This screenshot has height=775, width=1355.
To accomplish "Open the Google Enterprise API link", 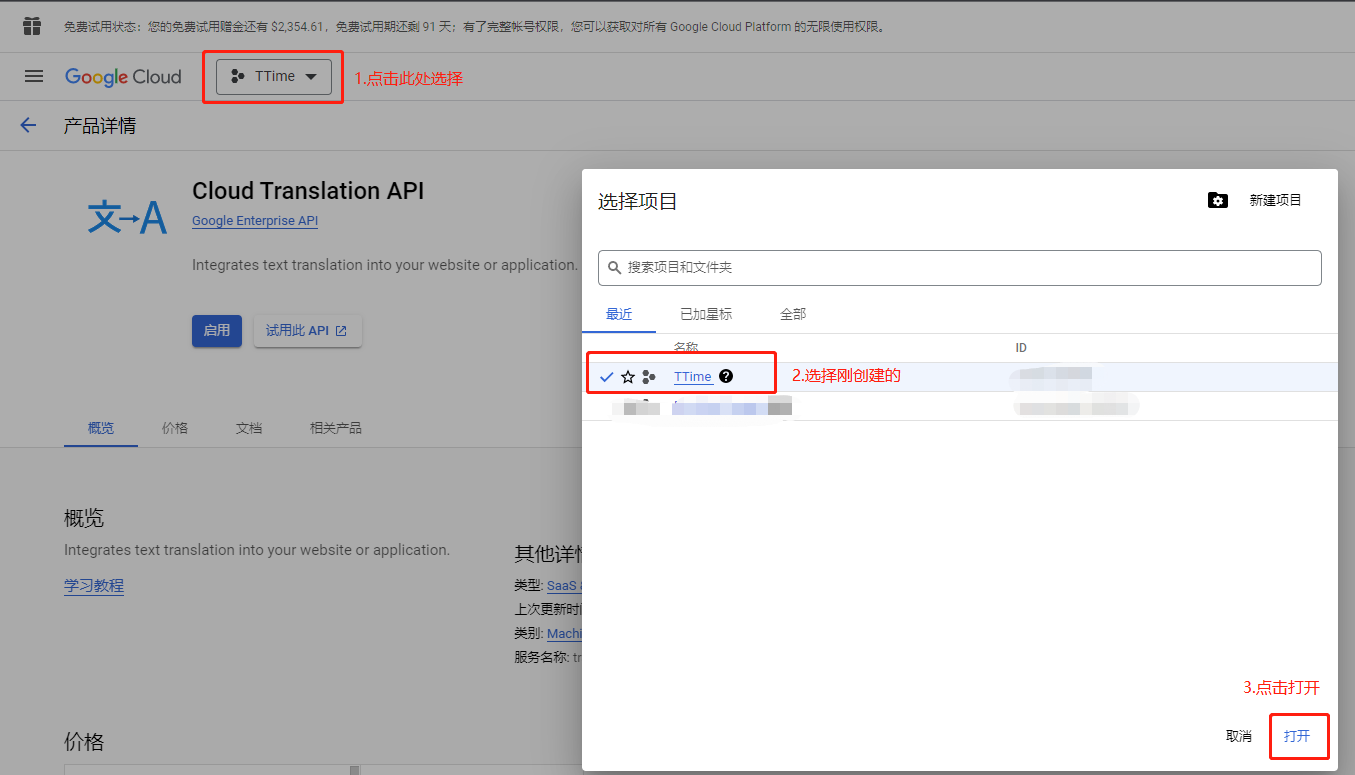I will pyautogui.click(x=255, y=221).
